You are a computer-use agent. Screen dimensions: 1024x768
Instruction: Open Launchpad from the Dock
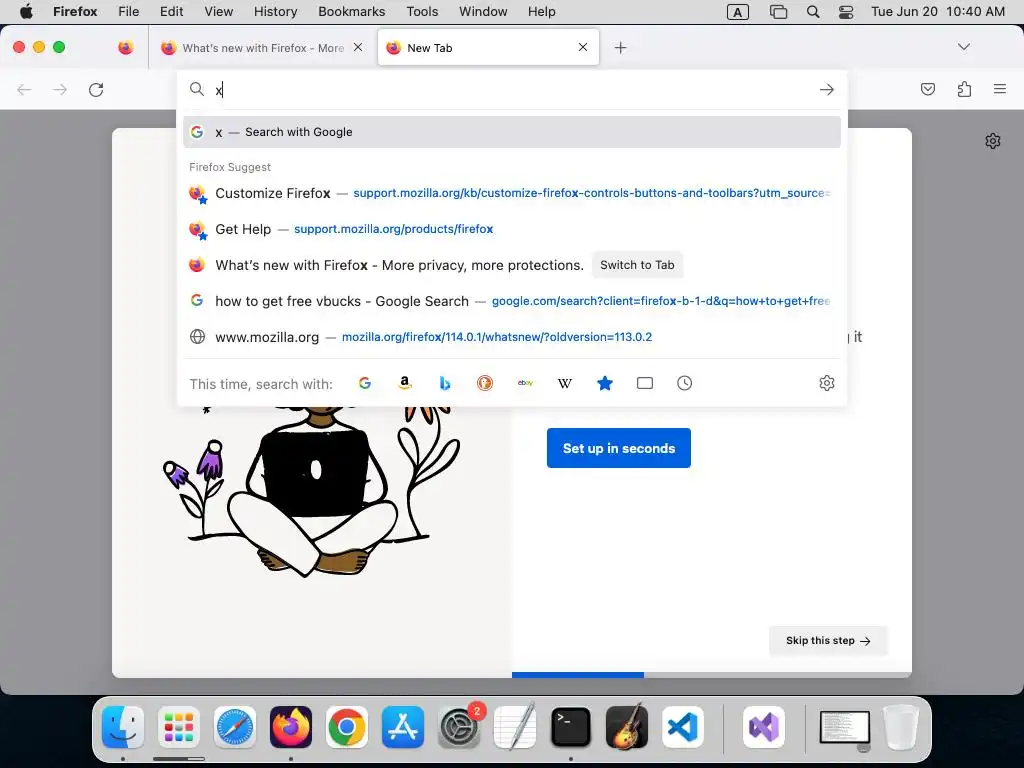tap(178, 727)
